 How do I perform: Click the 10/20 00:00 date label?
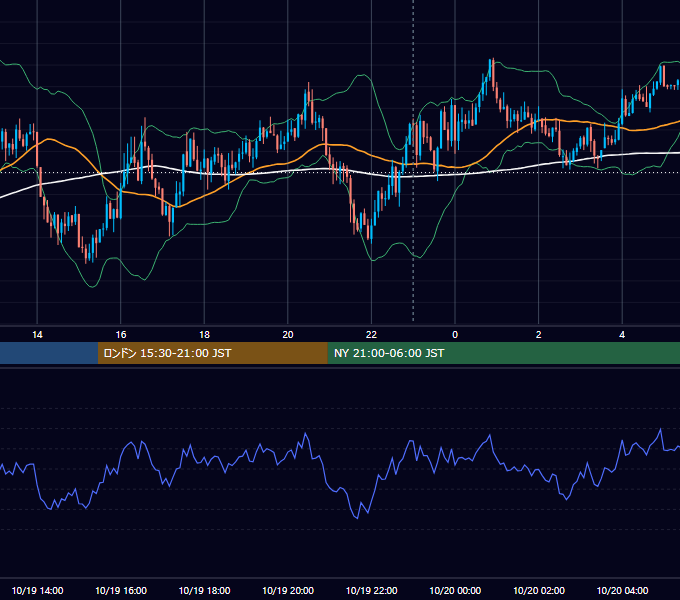pos(455,591)
